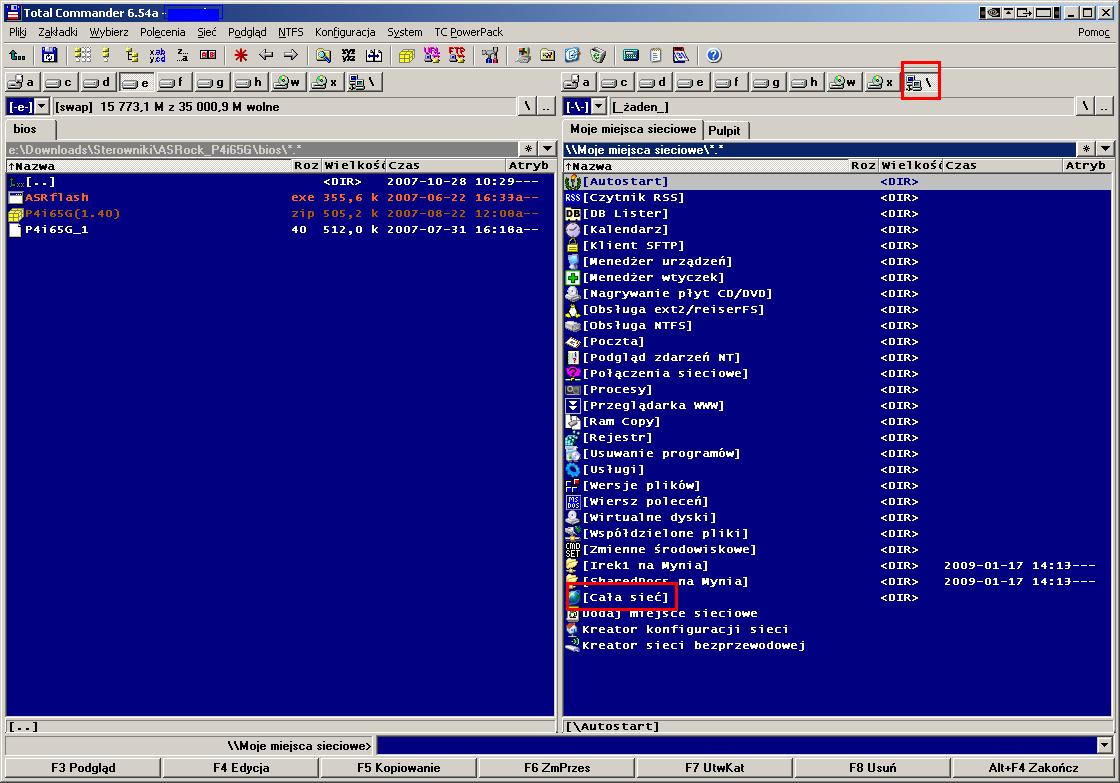Select the bios tab in left panel
The height and width of the screenshot is (783, 1120).
click(x=29, y=129)
